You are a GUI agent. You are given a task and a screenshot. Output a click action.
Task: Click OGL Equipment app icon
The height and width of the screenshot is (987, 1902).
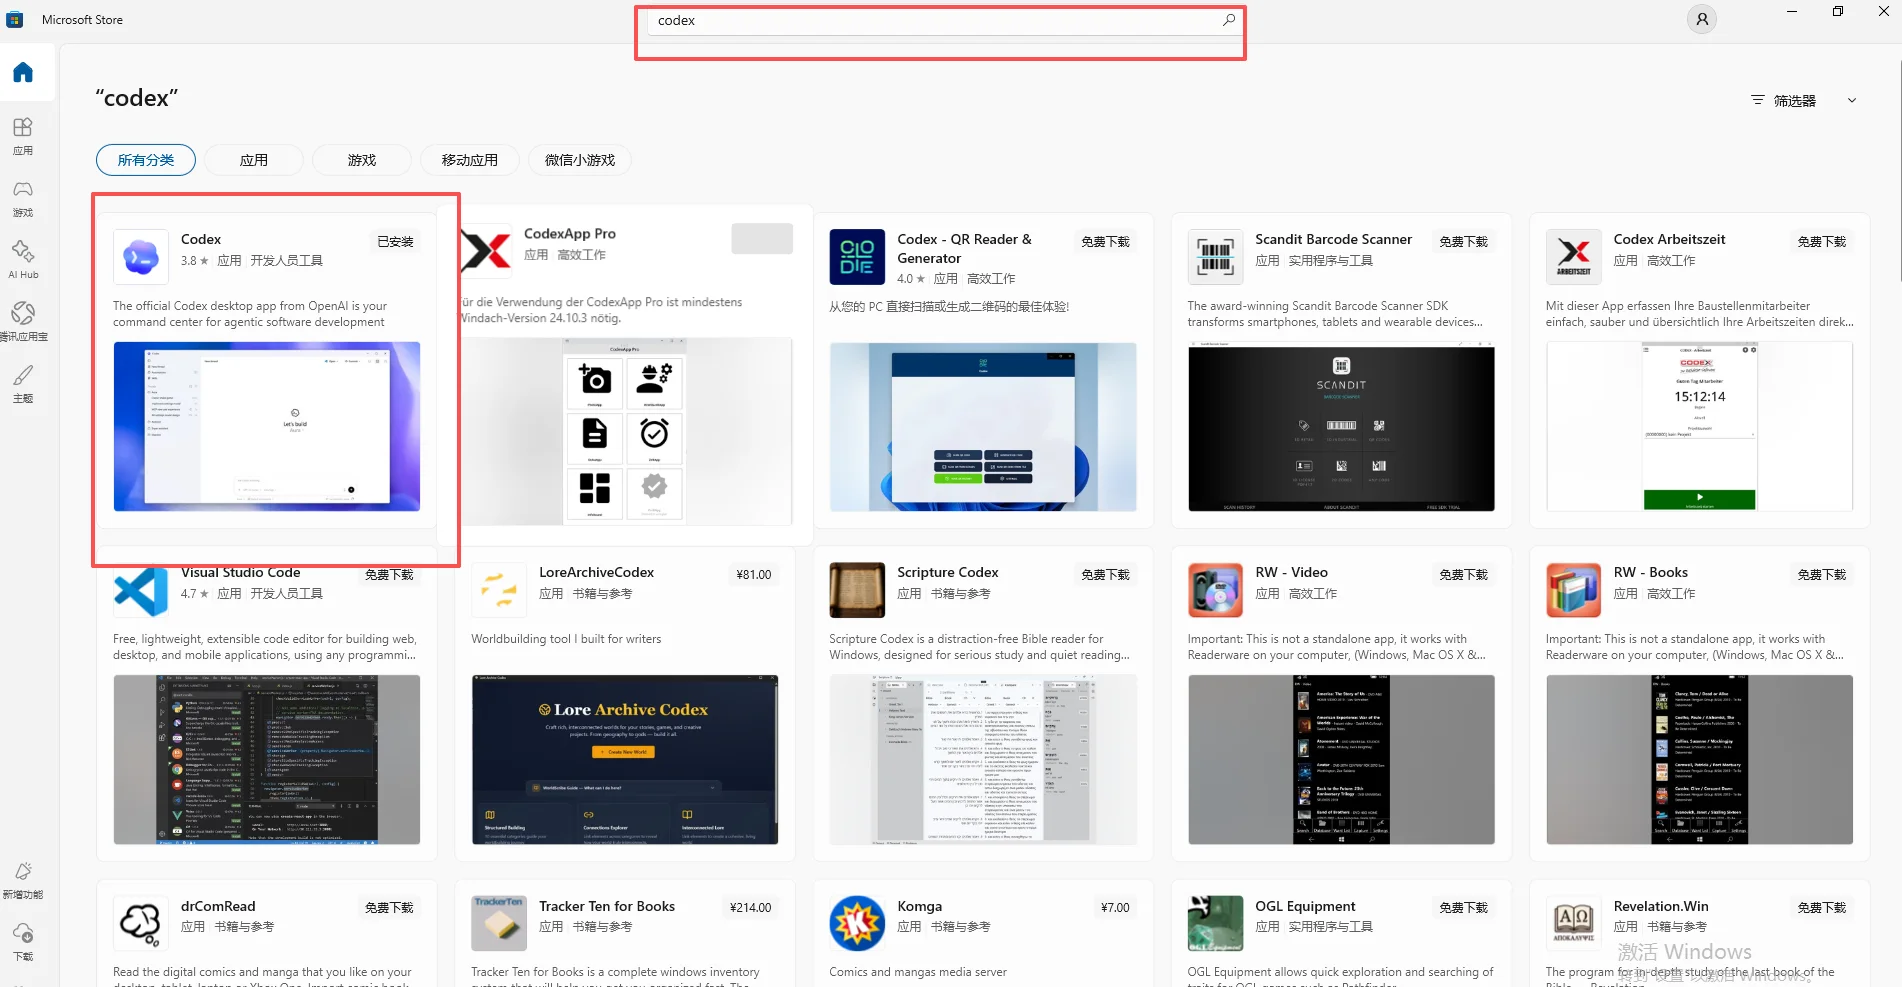[1215, 923]
